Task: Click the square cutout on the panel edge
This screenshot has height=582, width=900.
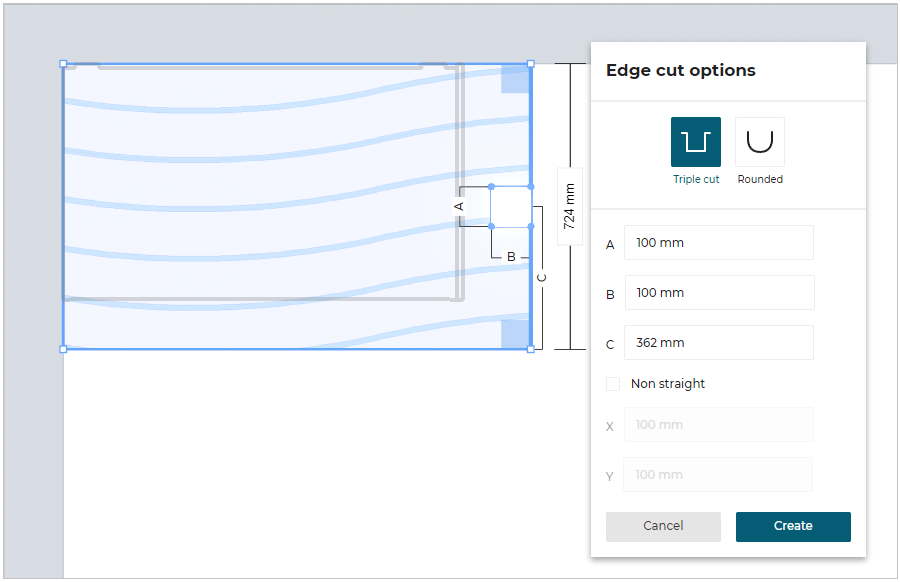Action: [x=509, y=207]
